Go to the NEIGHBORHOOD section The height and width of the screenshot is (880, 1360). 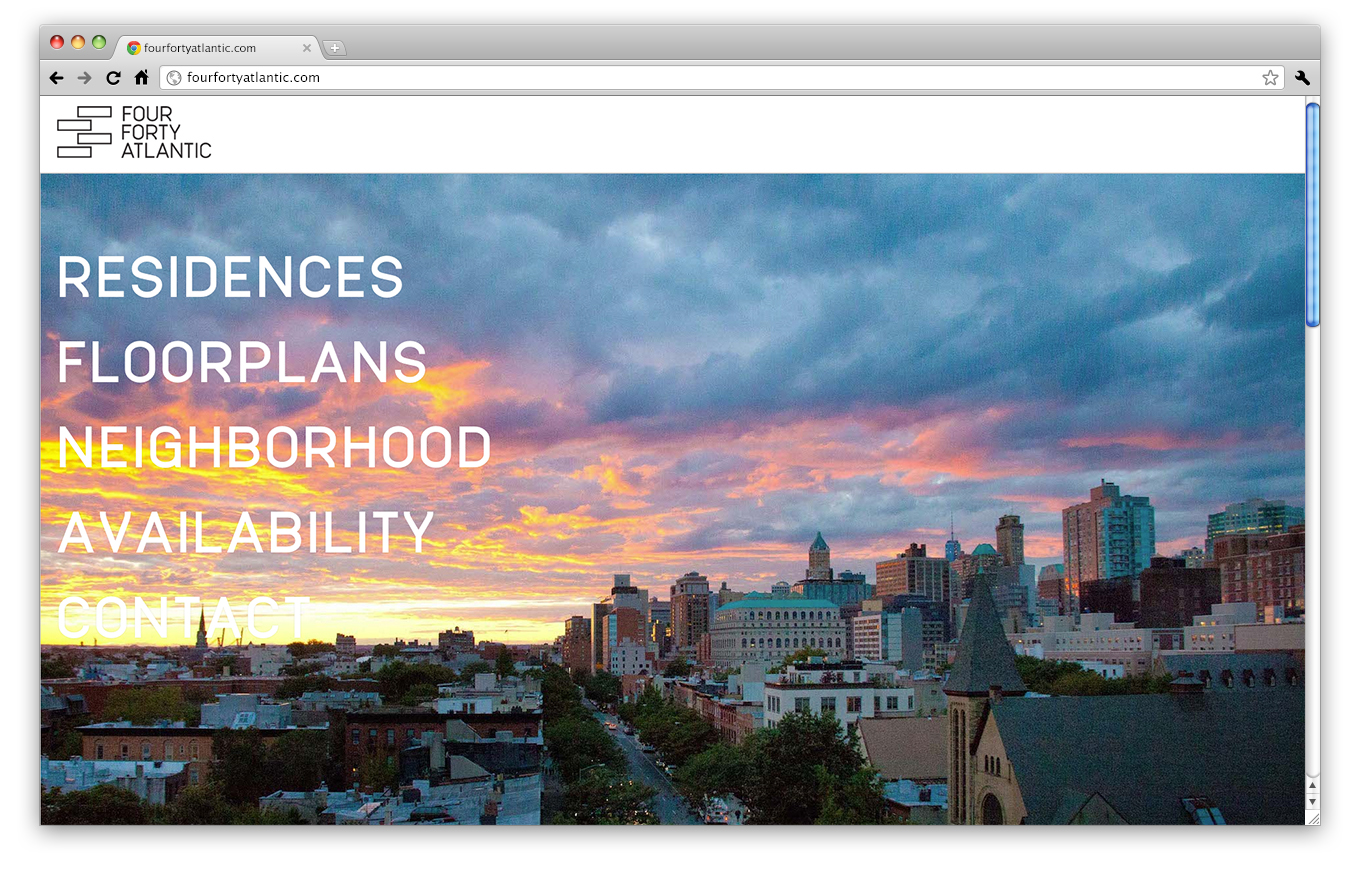click(274, 447)
